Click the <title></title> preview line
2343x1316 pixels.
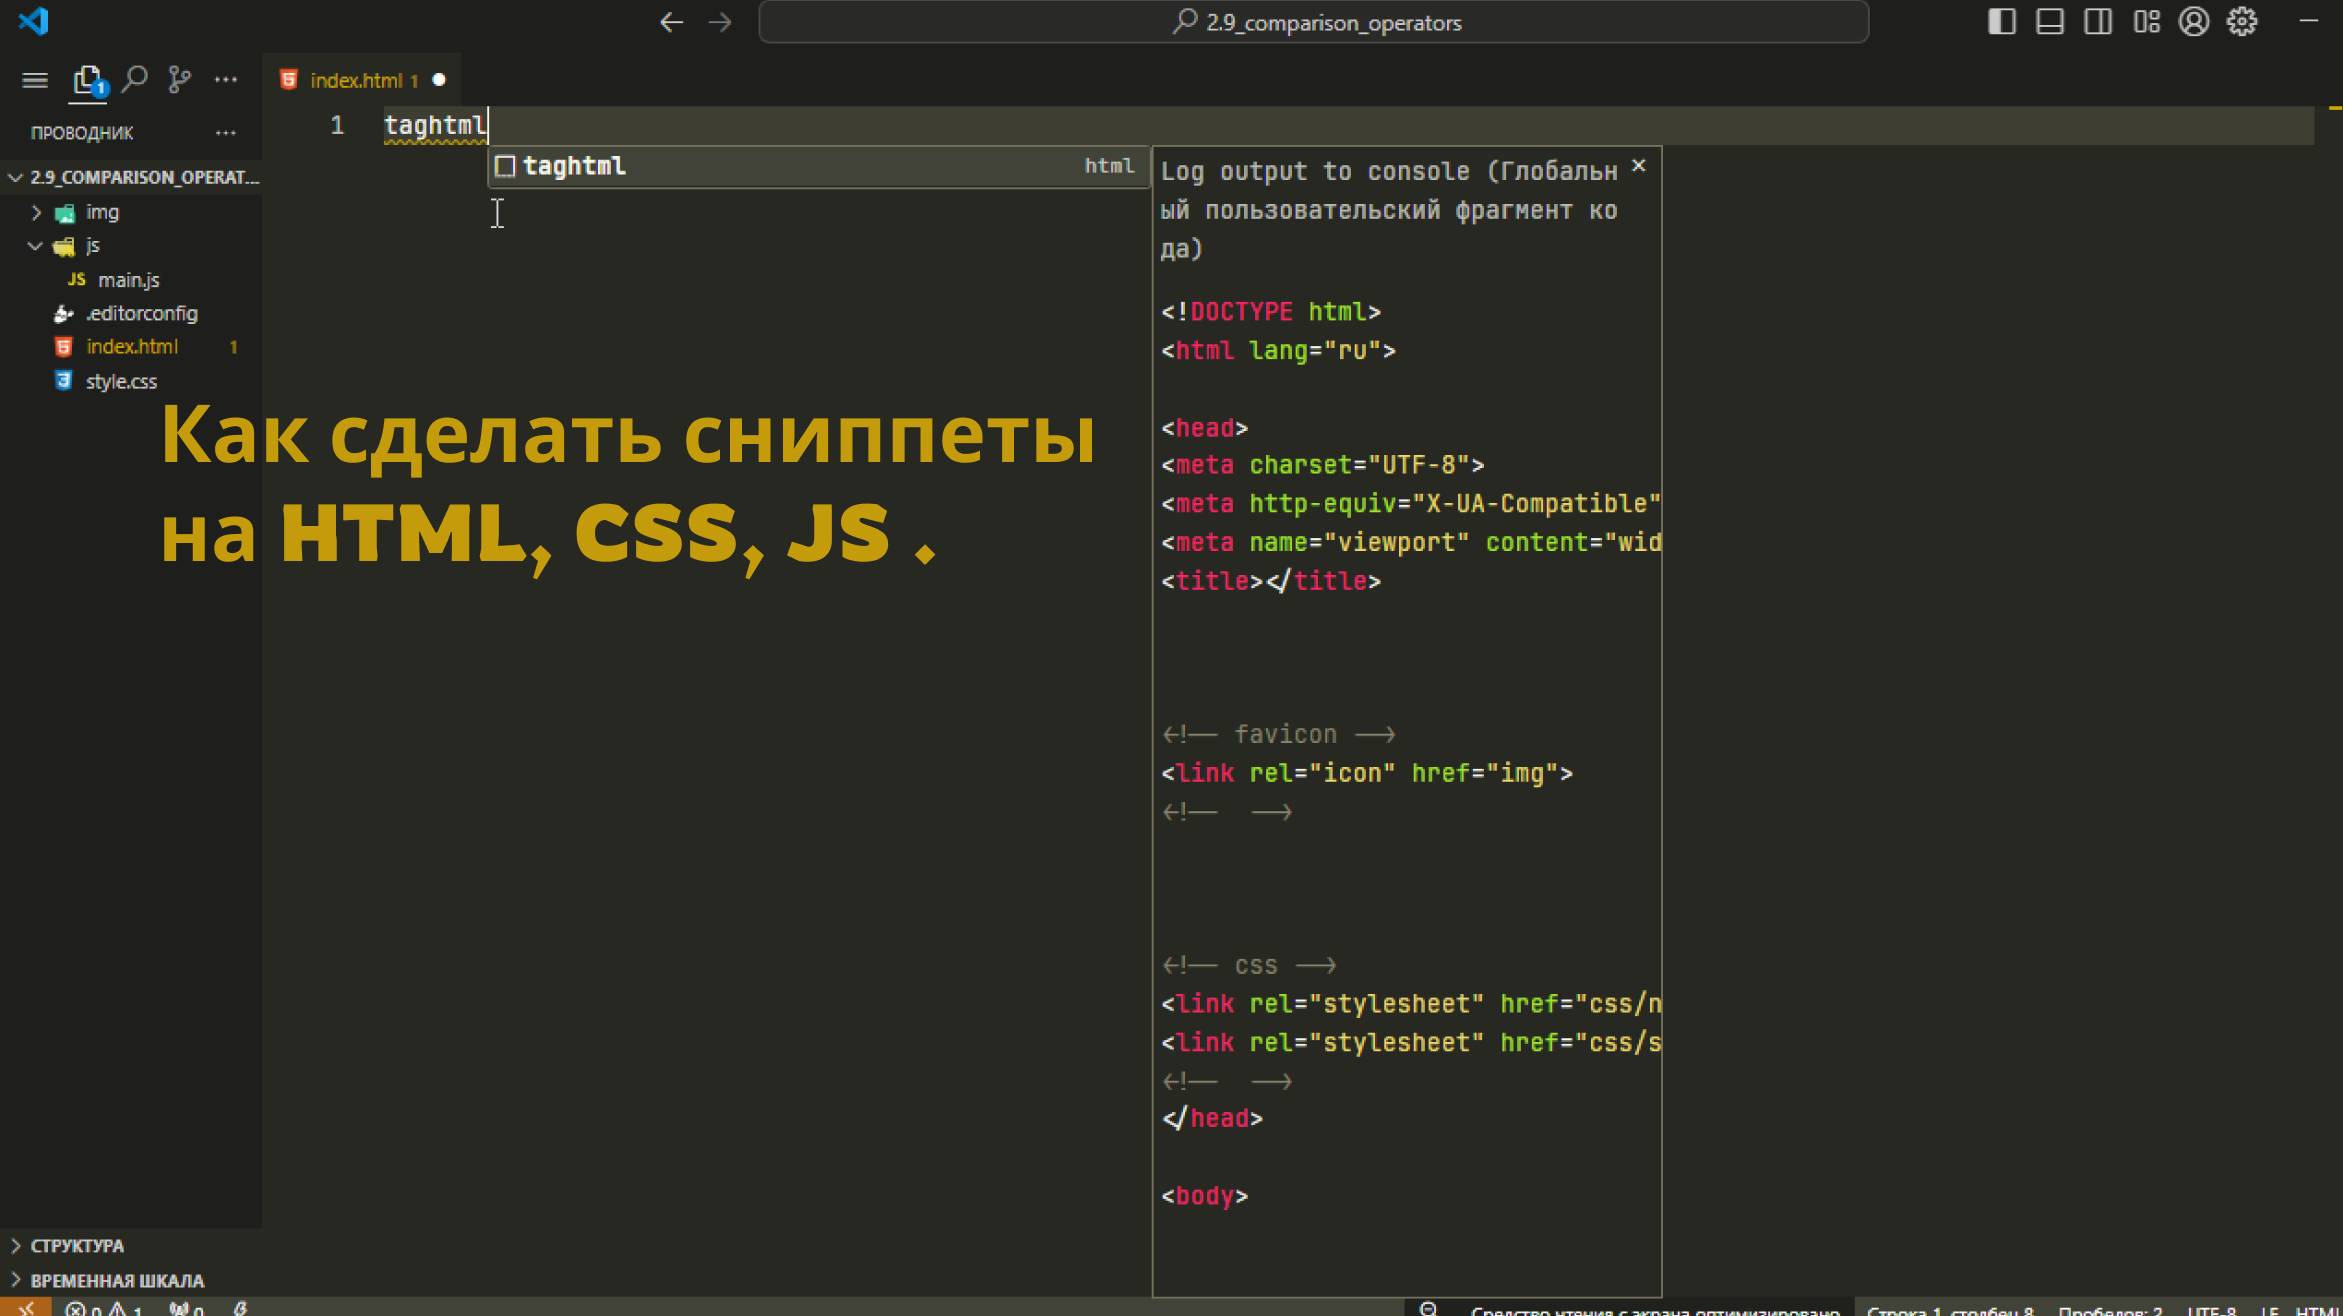pyautogui.click(x=1271, y=581)
